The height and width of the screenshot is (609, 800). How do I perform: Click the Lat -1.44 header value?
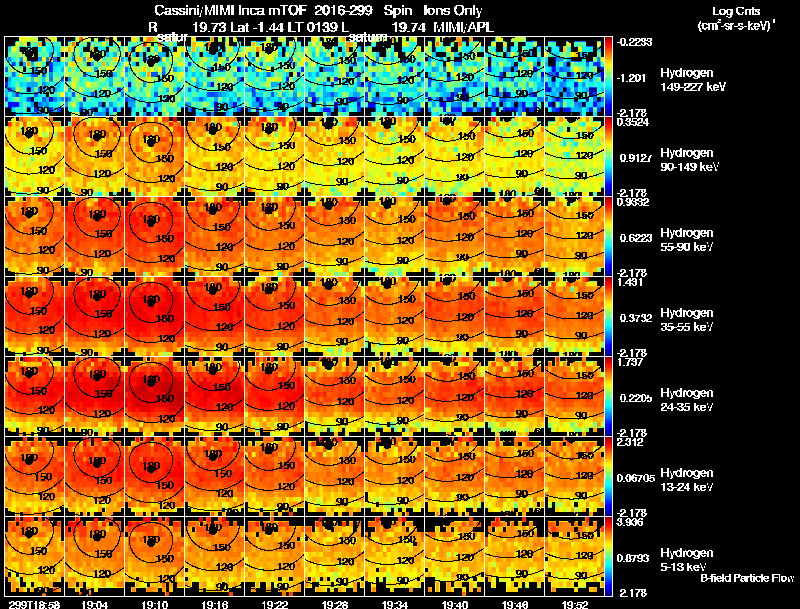tap(257, 27)
